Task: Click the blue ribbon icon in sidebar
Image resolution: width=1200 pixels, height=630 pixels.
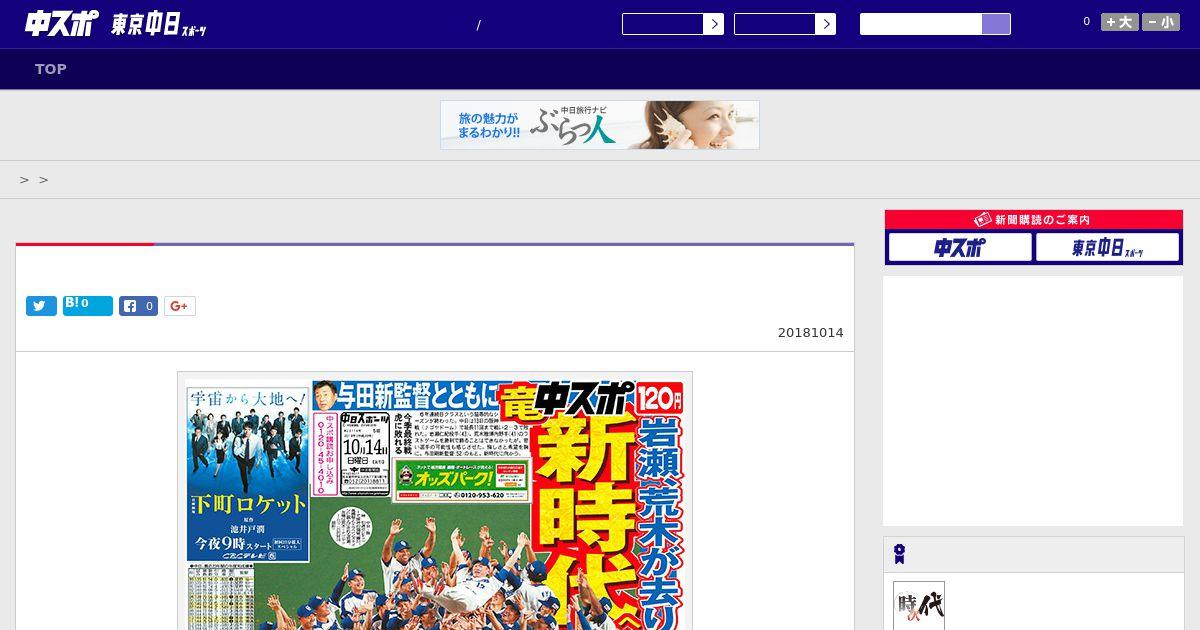Action: pos(900,554)
